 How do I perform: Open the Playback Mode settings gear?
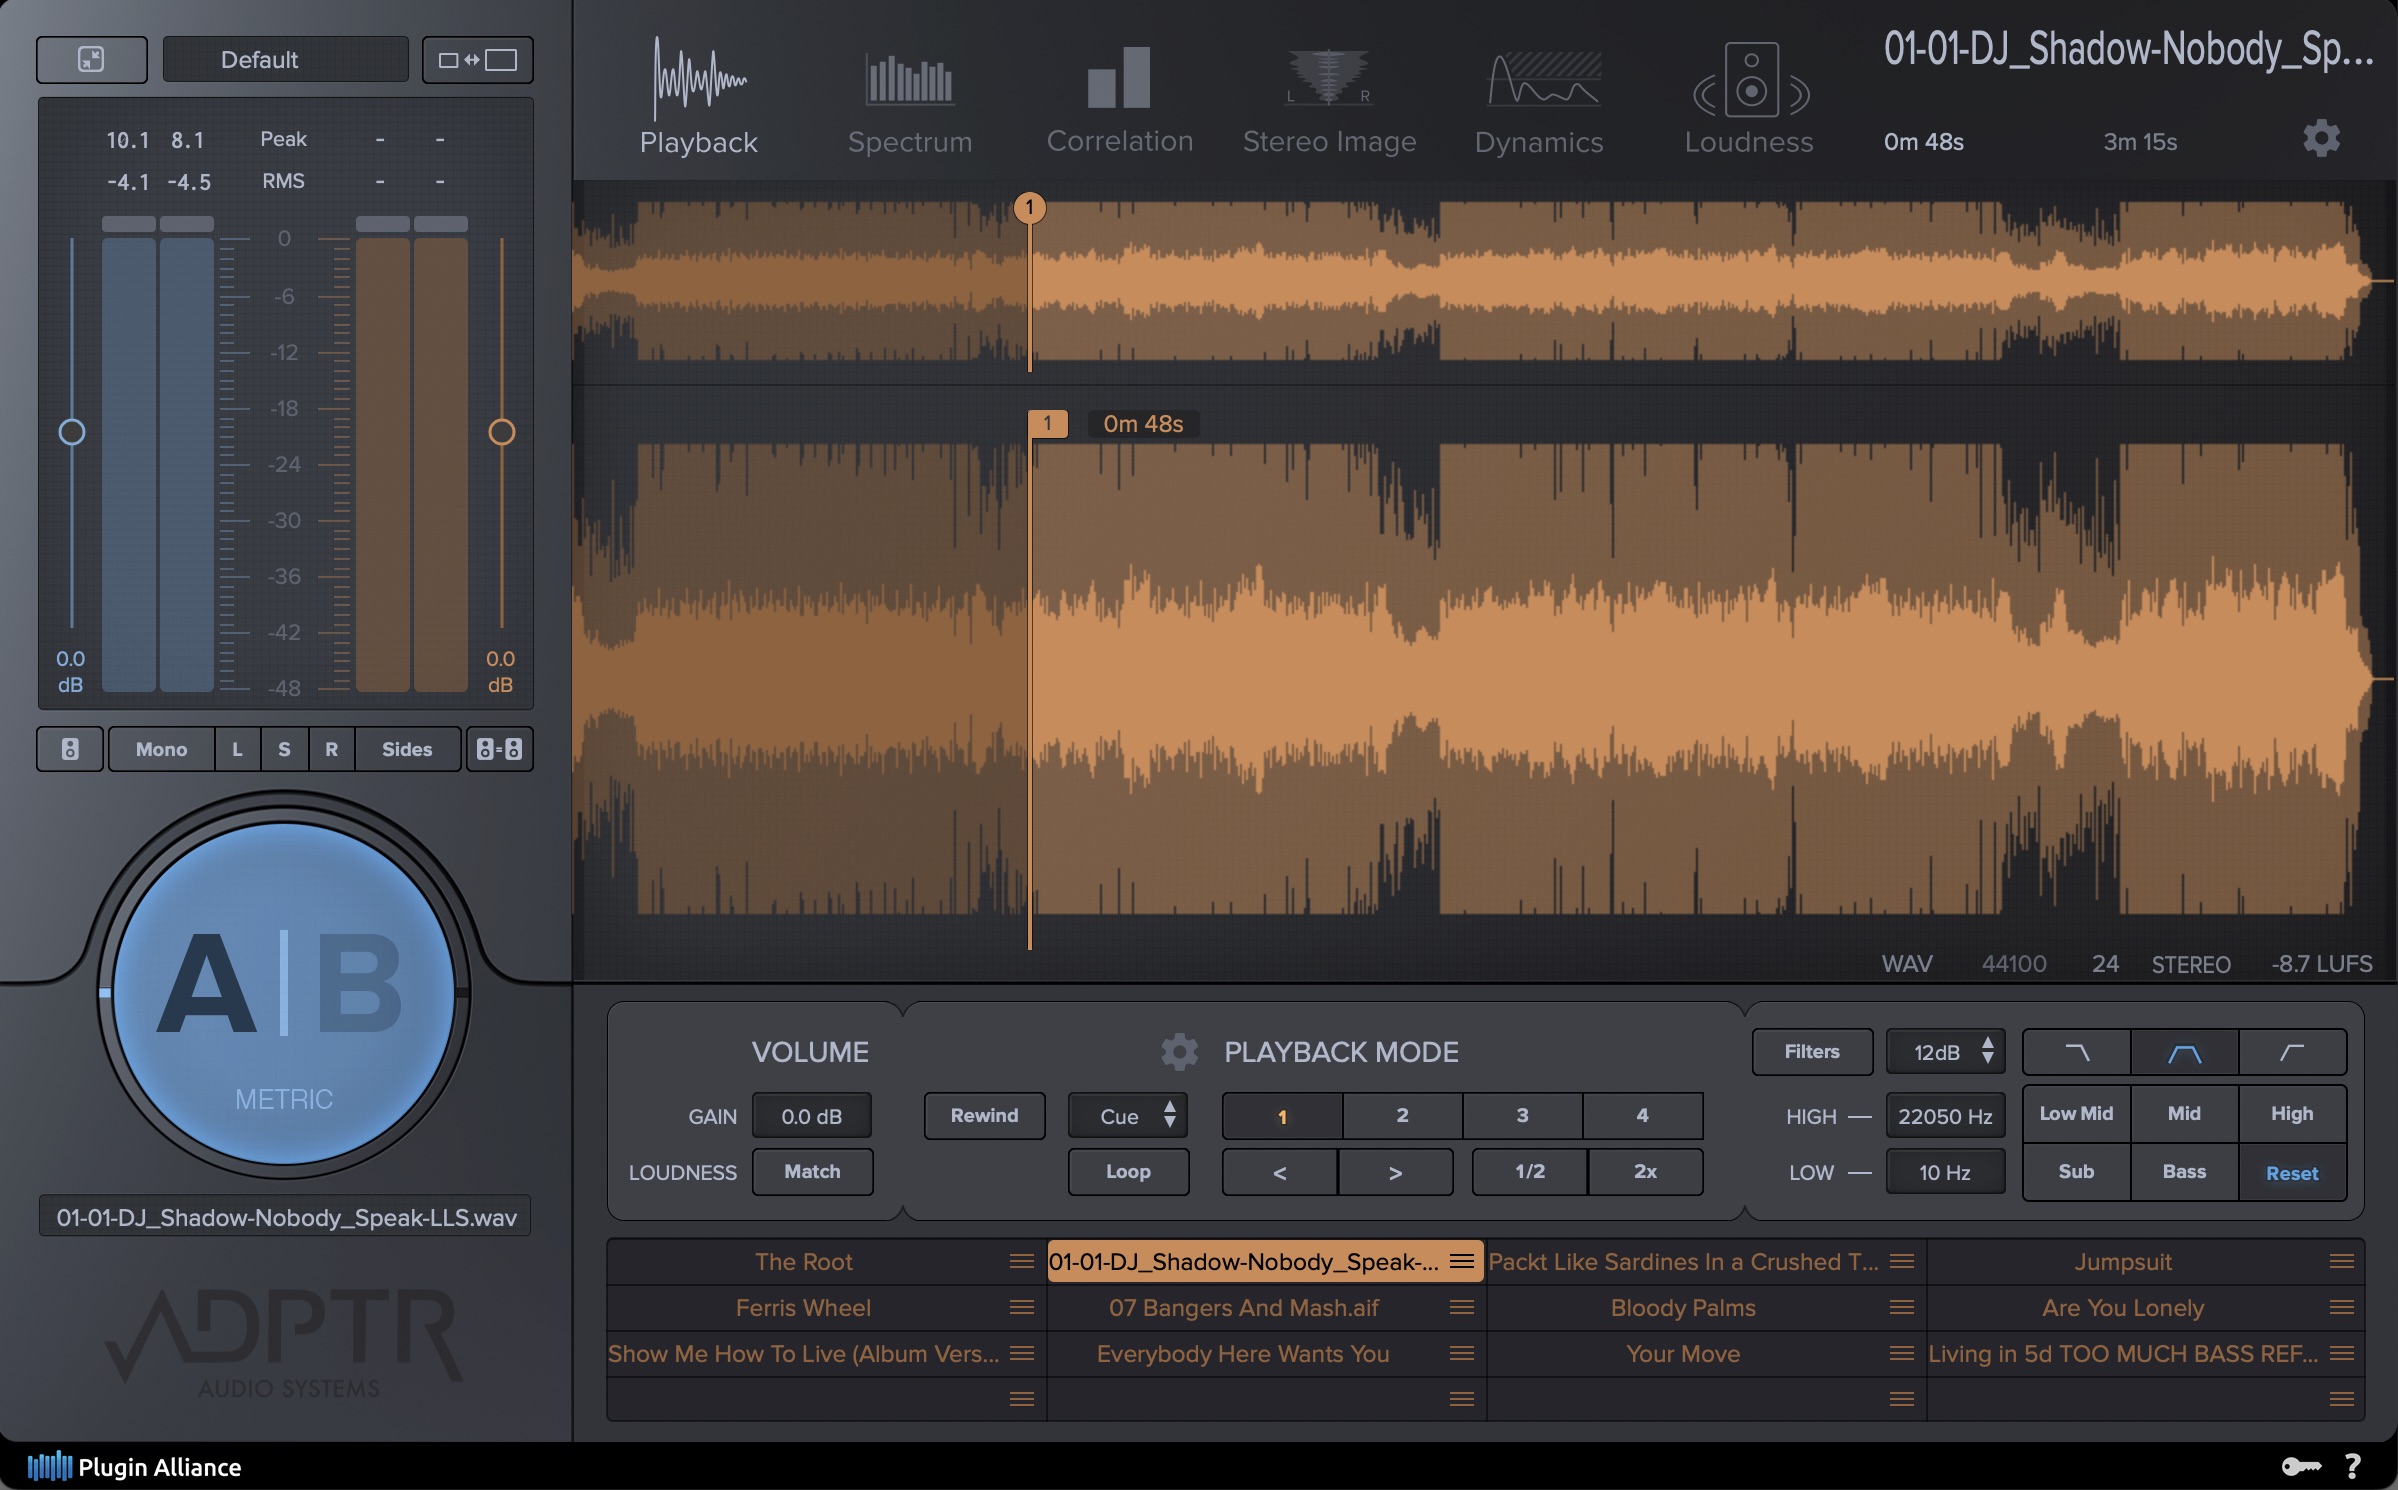(1179, 1052)
